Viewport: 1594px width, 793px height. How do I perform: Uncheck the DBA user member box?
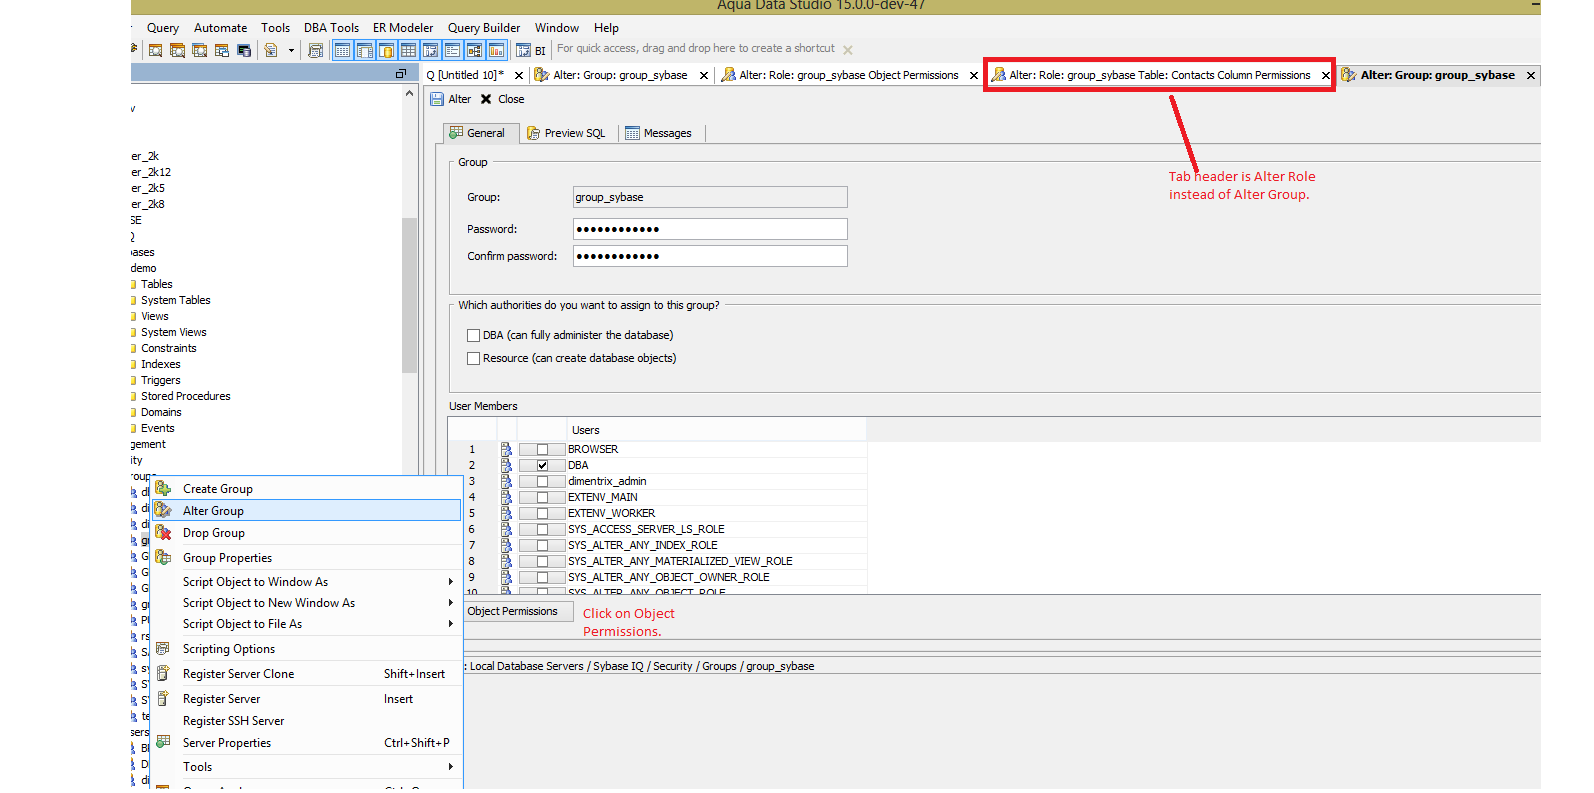pos(543,465)
